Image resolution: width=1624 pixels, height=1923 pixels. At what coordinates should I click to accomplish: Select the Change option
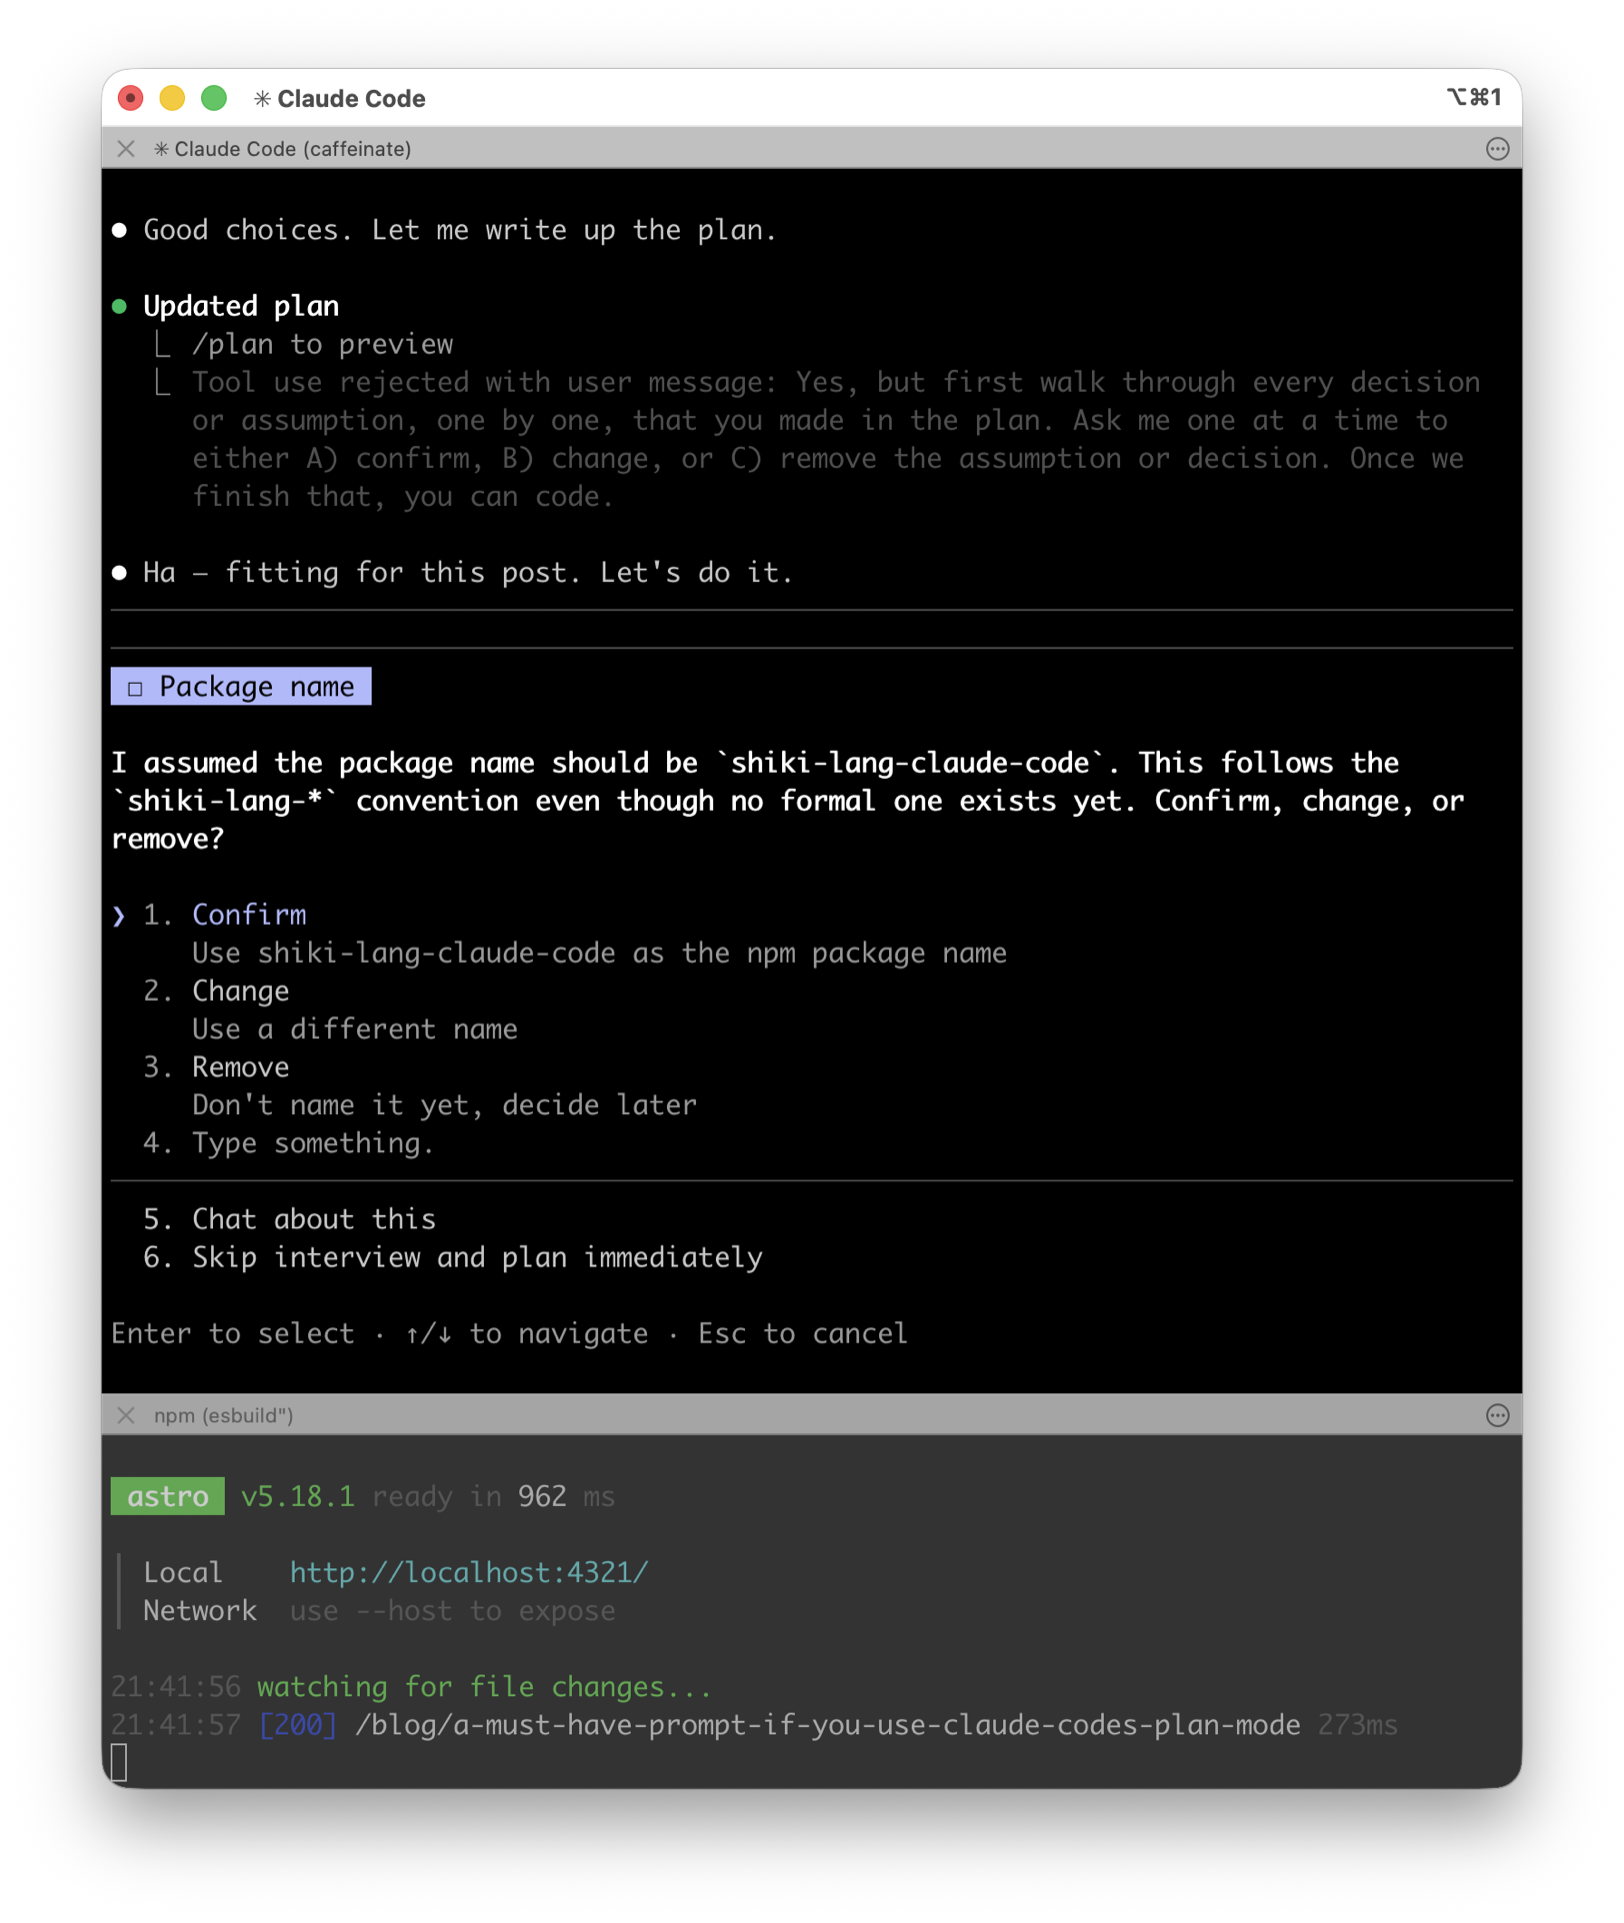pos(240,991)
